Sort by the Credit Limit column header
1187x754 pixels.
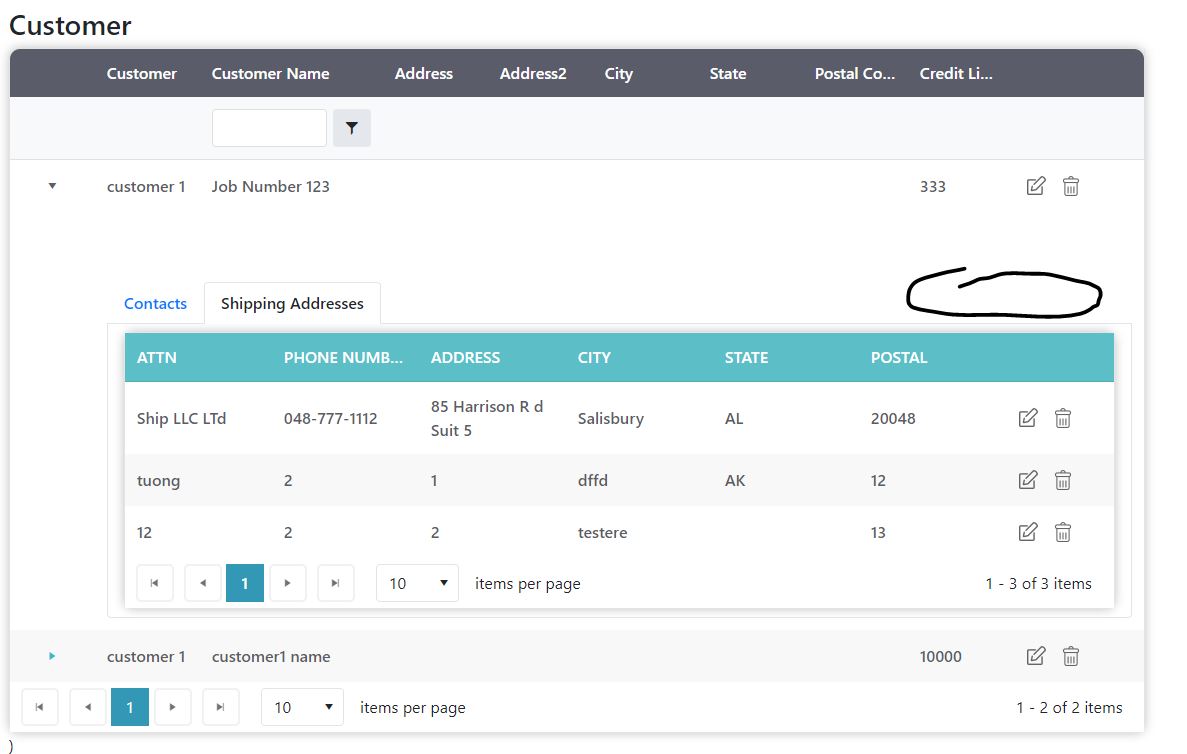coord(955,73)
